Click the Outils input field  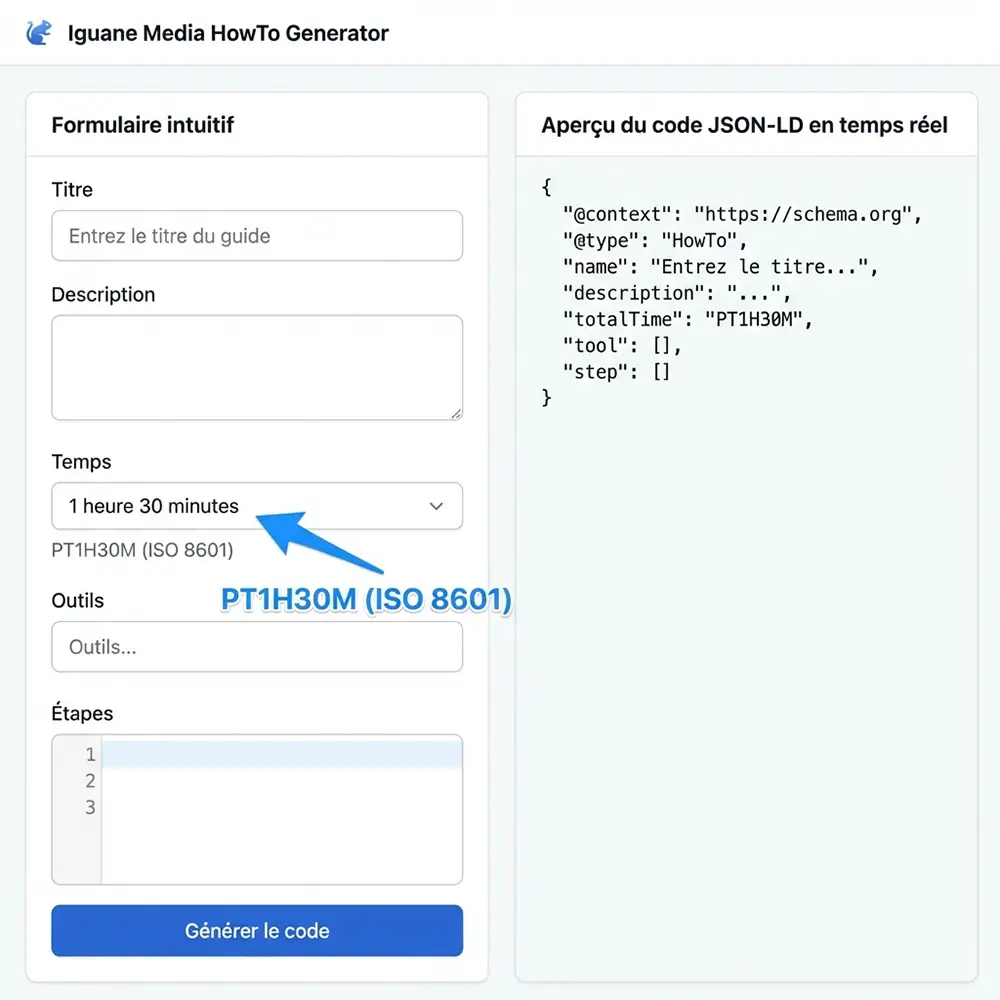pyautogui.click(x=256, y=647)
